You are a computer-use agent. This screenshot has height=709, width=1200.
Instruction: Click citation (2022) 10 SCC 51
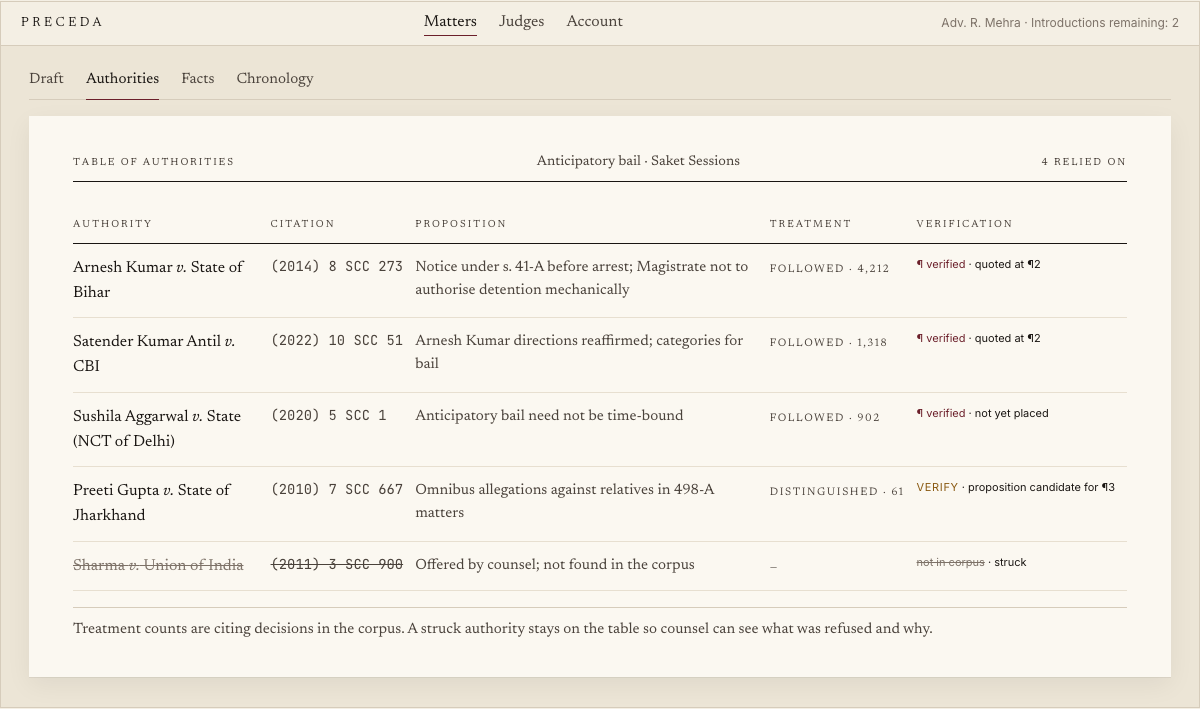tap(337, 341)
